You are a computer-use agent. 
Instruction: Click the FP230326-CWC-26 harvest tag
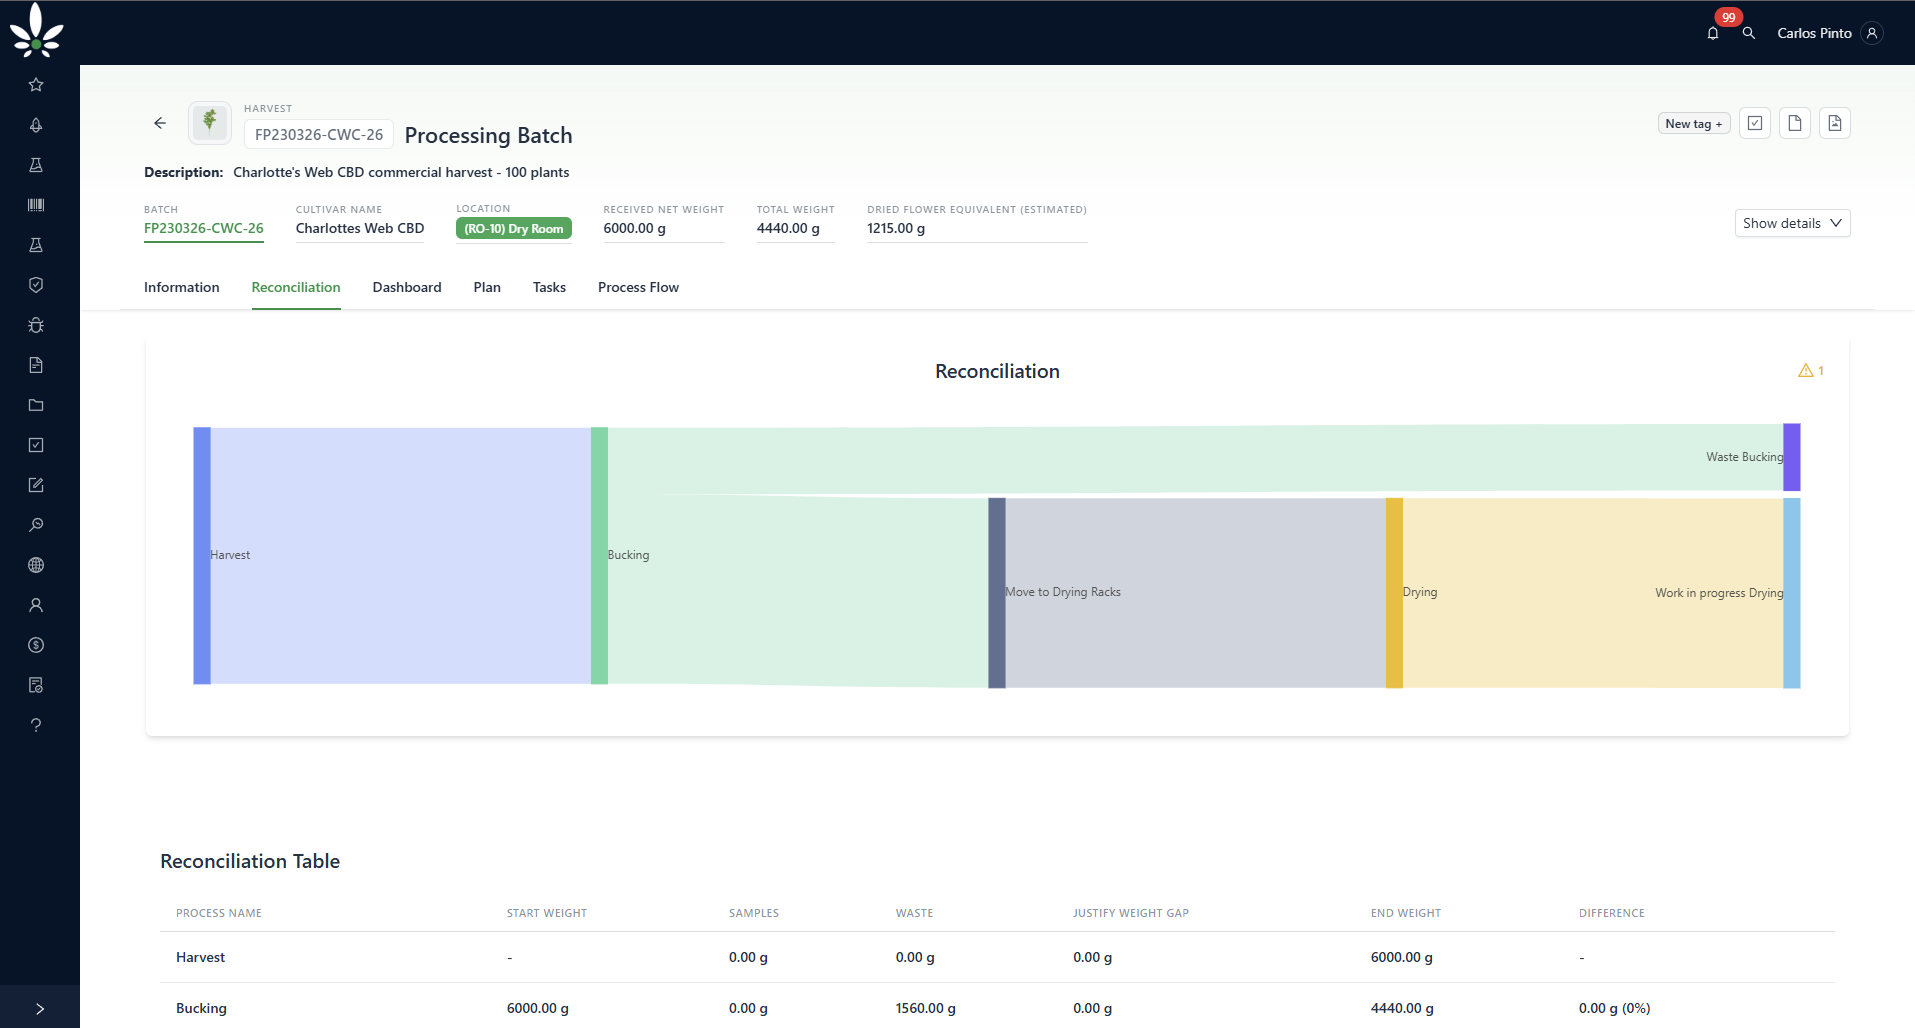(319, 134)
